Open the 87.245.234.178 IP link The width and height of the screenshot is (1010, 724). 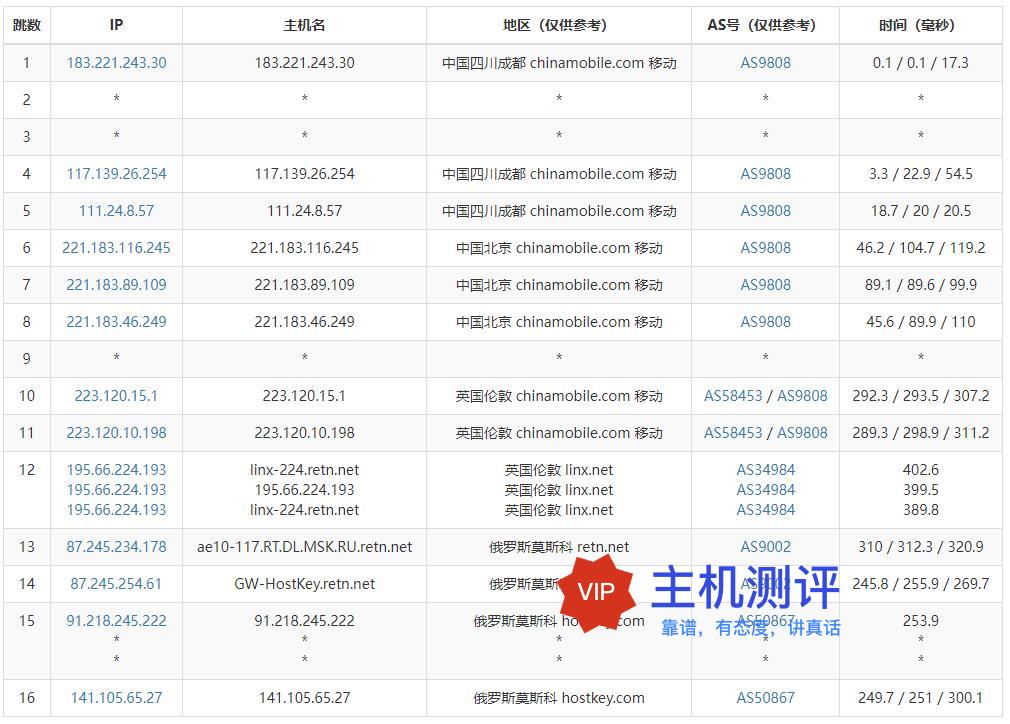117,547
